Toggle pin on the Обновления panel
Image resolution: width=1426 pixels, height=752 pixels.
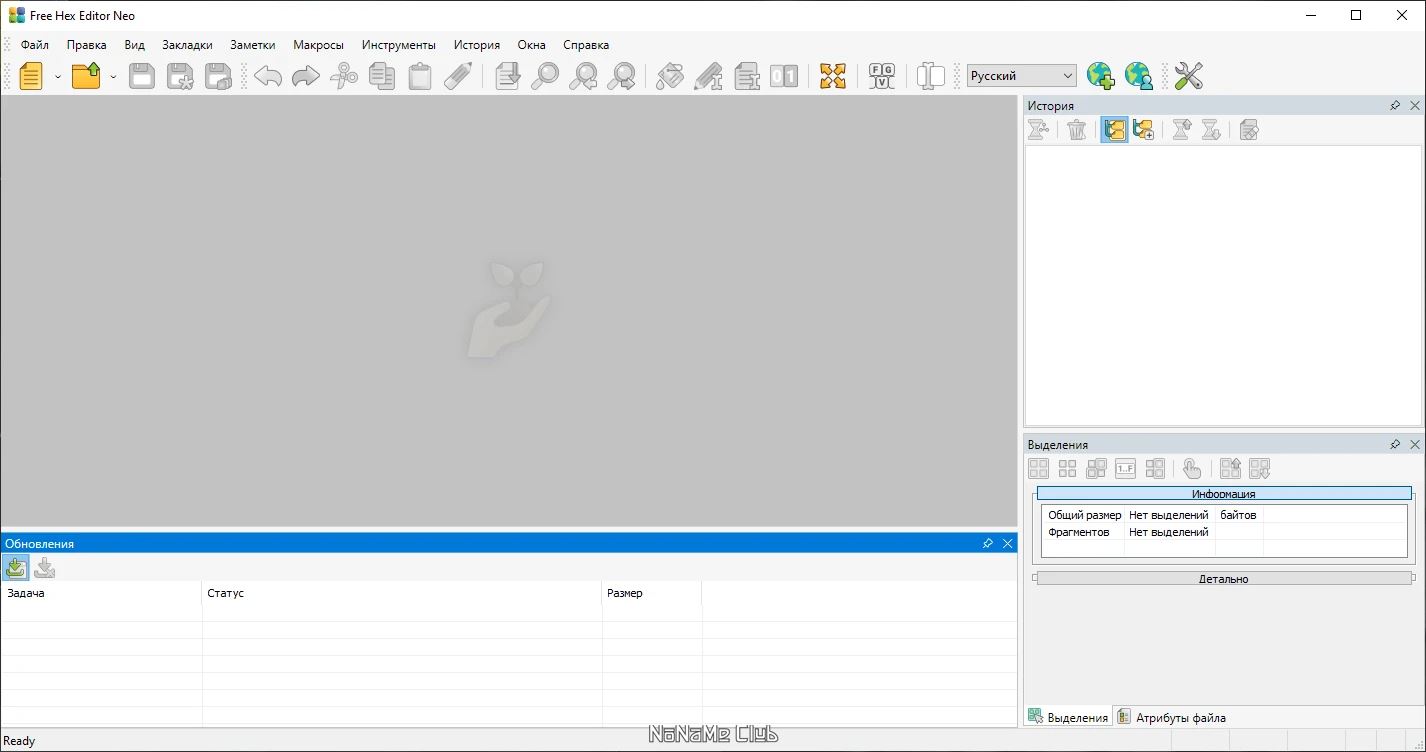[x=988, y=543]
